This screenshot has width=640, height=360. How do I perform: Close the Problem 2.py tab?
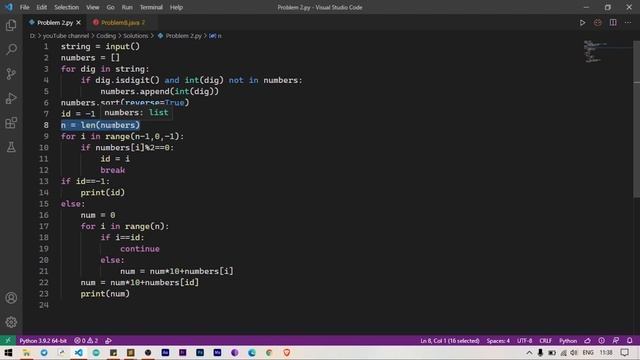pyautogui.click(x=78, y=23)
